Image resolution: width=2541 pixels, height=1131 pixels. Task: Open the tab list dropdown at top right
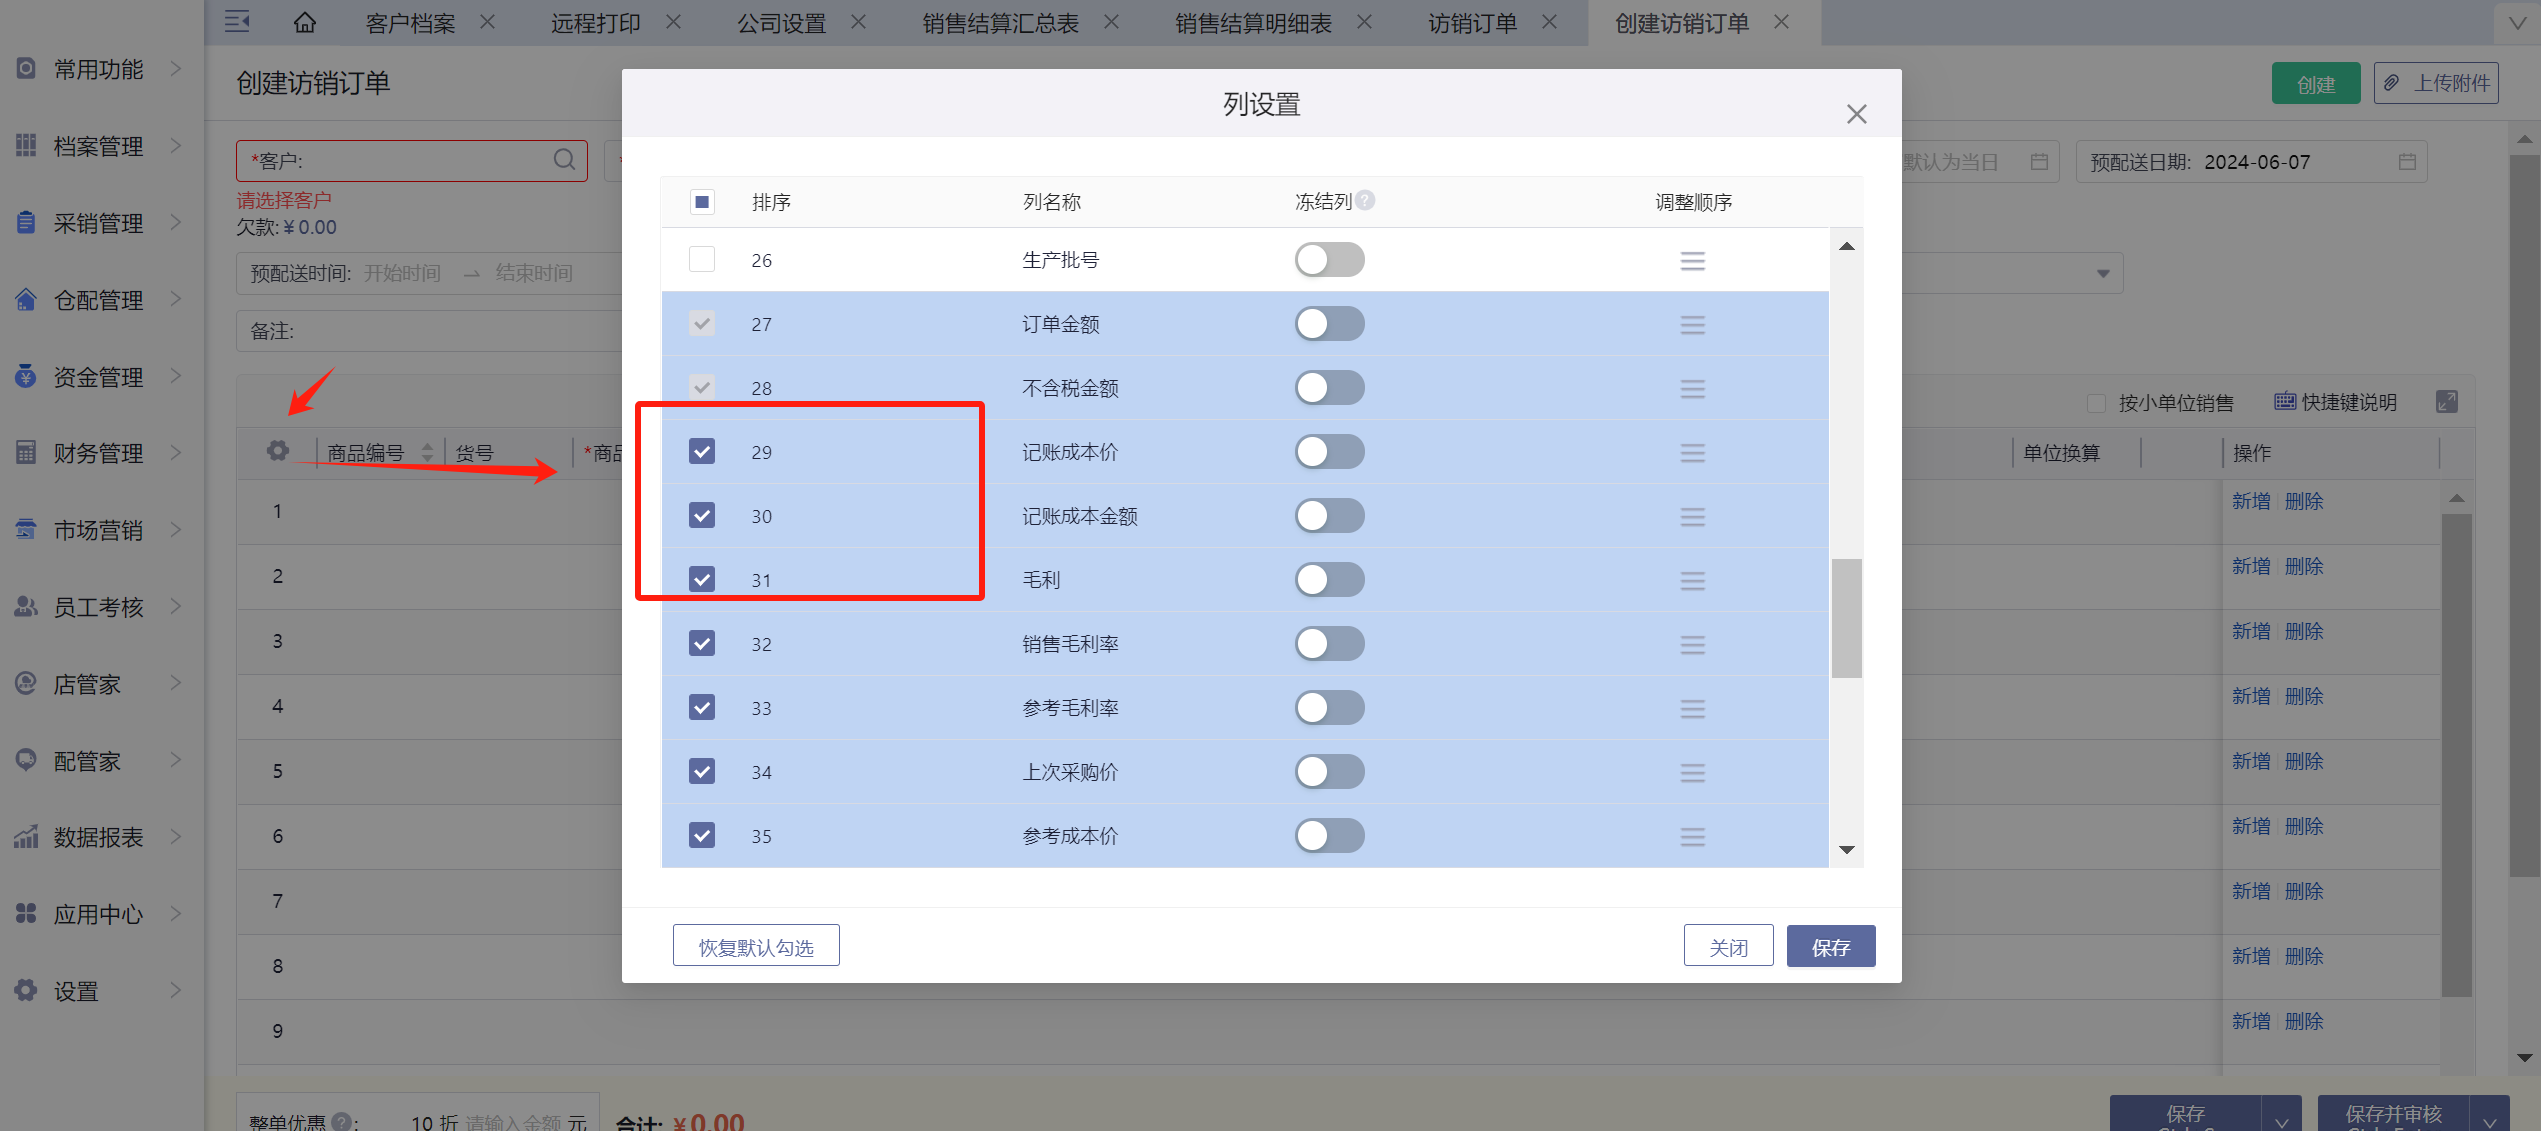[x=2517, y=23]
